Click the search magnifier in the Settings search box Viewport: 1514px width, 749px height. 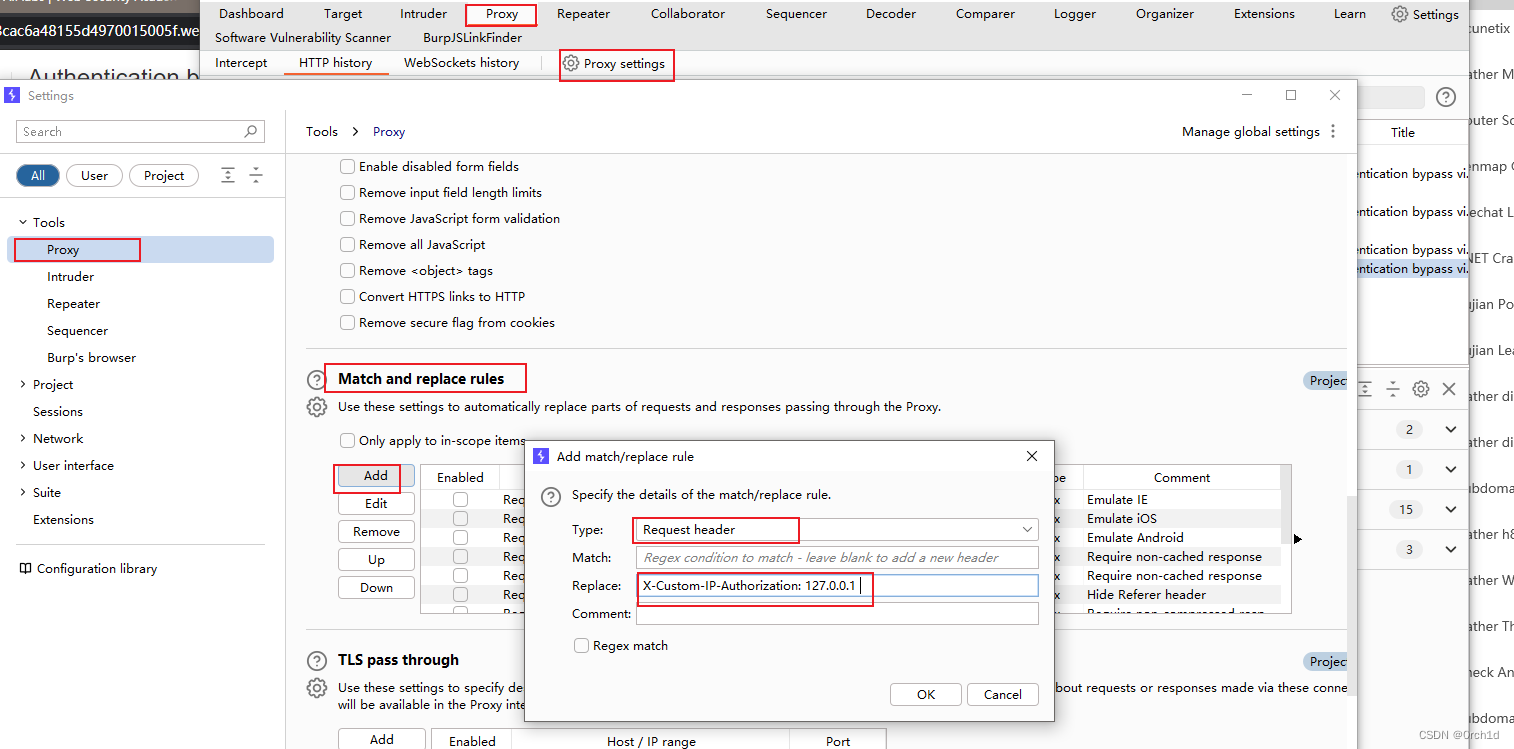click(251, 131)
